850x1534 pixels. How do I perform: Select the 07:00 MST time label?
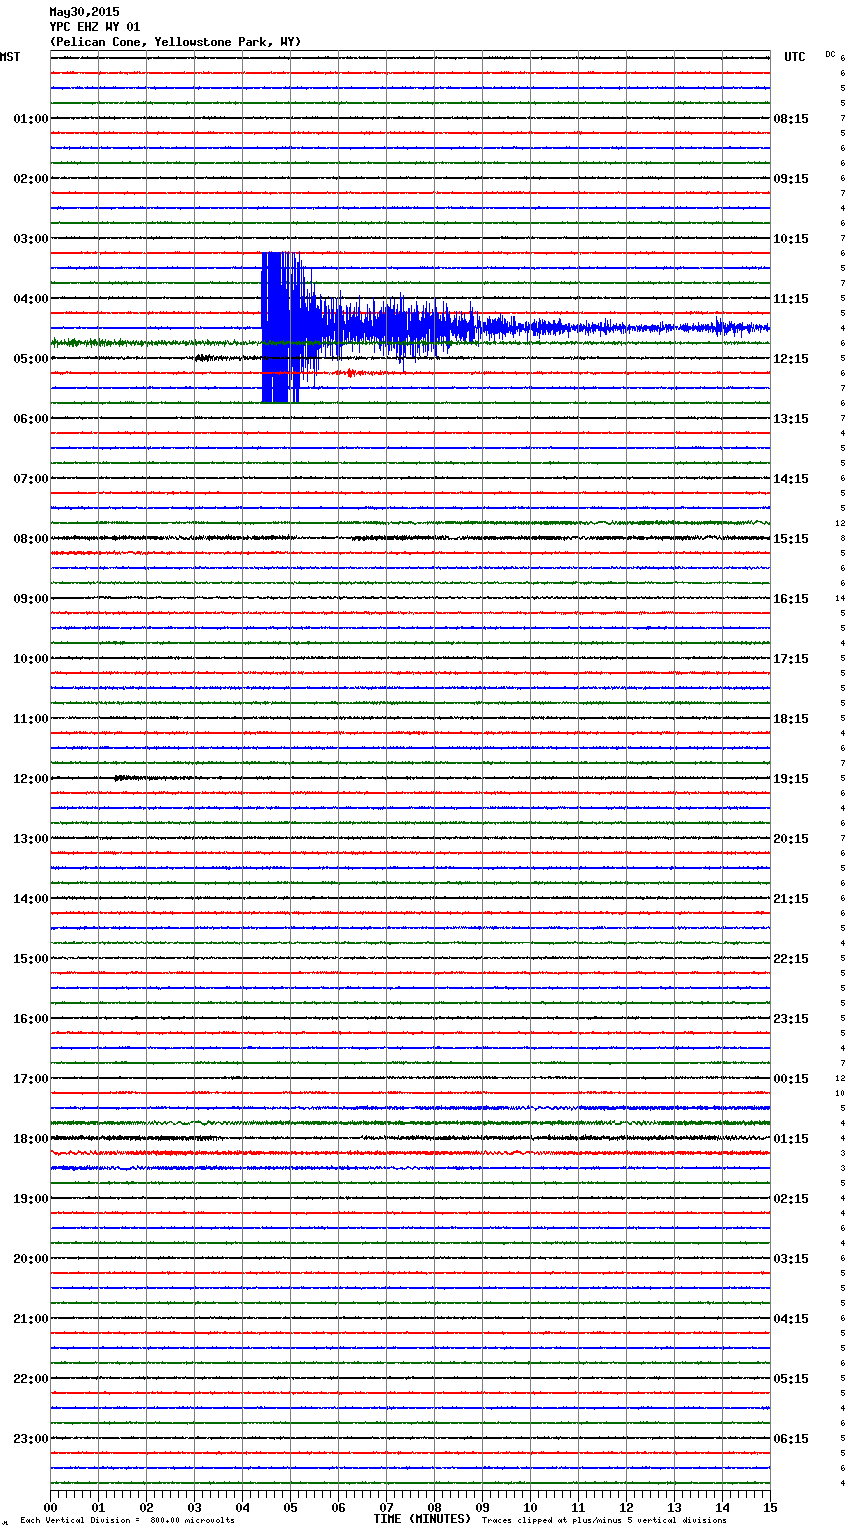[x=31, y=479]
